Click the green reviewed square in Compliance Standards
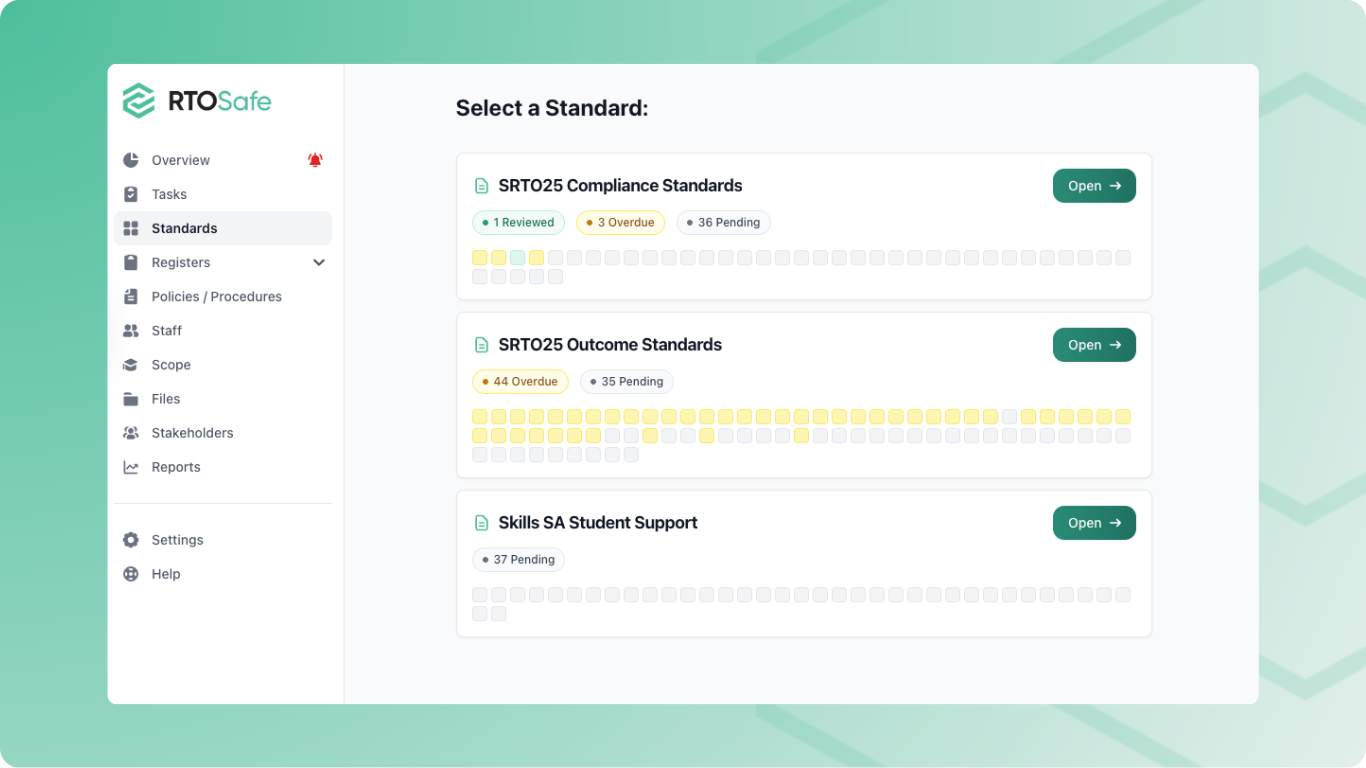1366x768 pixels. pyautogui.click(x=517, y=258)
